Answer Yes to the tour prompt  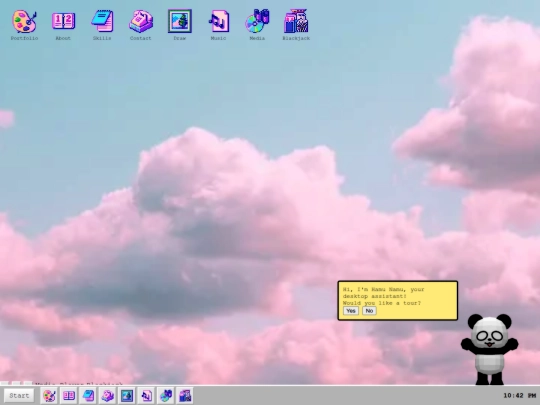pyautogui.click(x=351, y=311)
